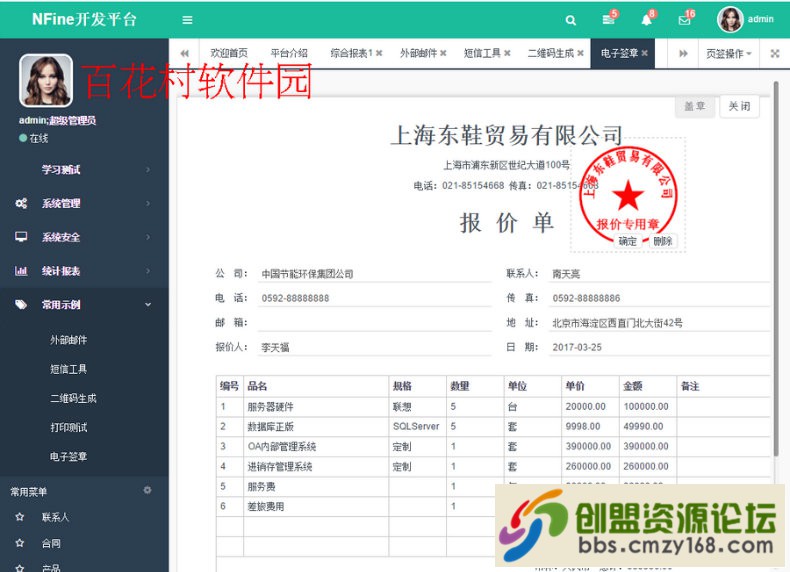Select the table cell 进销存管理系统

click(316, 467)
